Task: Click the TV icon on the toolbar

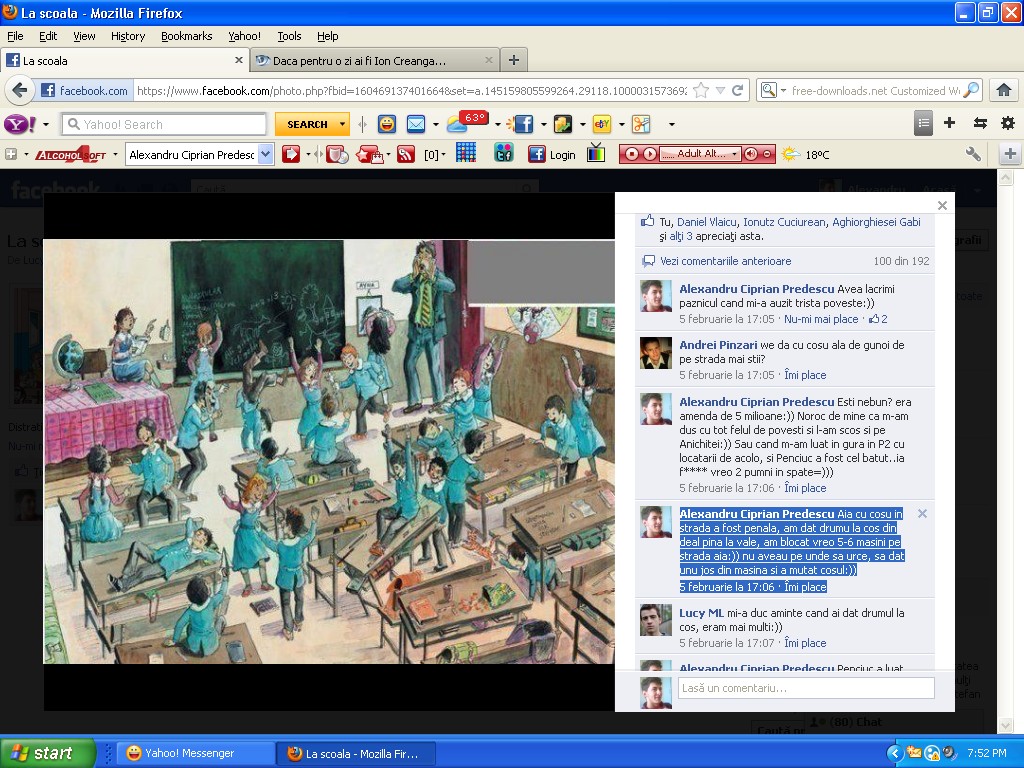Action: coord(596,153)
